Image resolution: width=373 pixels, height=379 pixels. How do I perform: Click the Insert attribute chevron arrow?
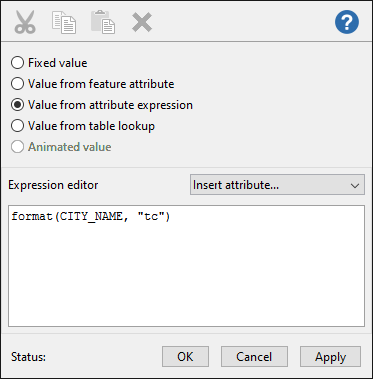coord(355,185)
